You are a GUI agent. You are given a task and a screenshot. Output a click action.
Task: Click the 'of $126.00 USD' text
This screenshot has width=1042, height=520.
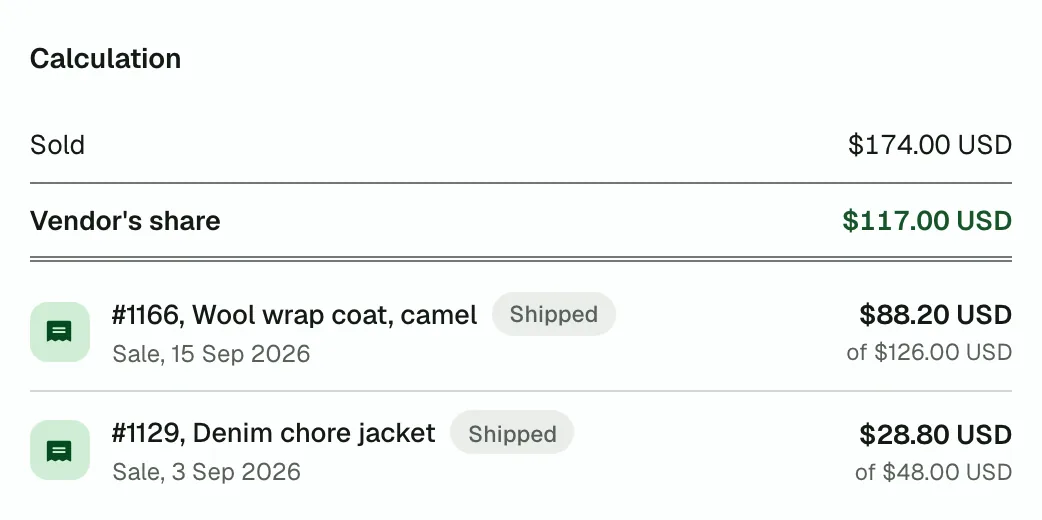point(929,352)
